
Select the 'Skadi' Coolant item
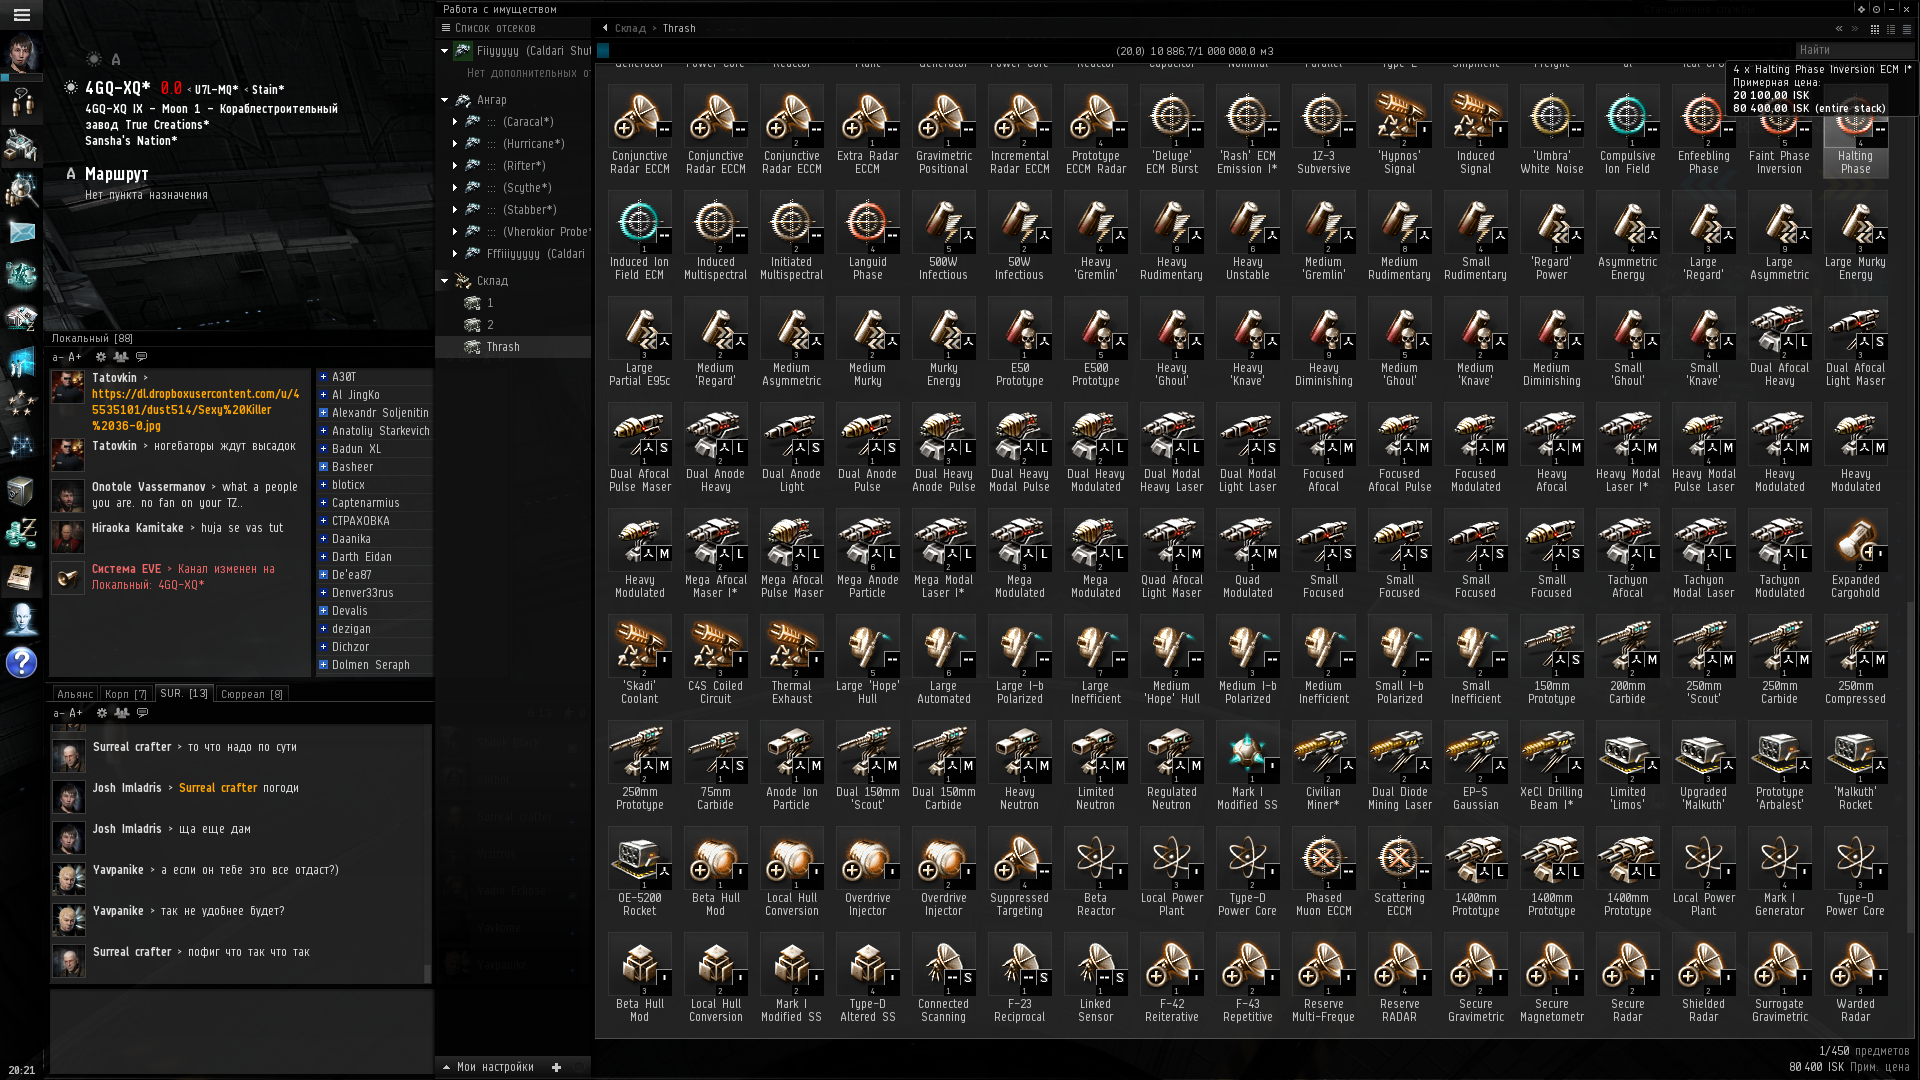click(x=640, y=660)
